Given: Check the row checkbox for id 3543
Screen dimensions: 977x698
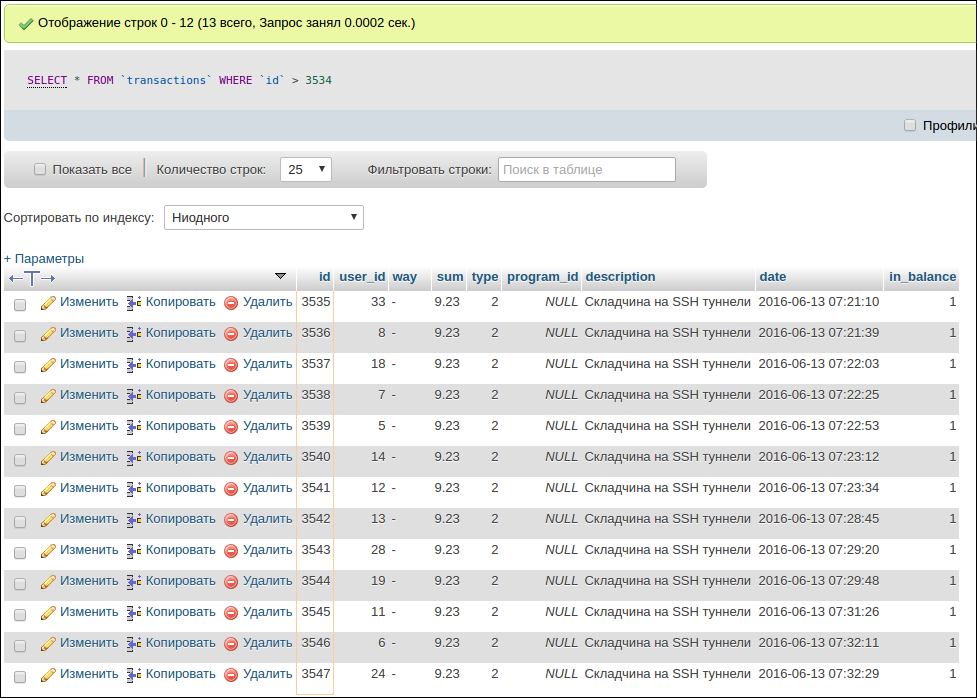Looking at the screenshot, I should (20, 553).
